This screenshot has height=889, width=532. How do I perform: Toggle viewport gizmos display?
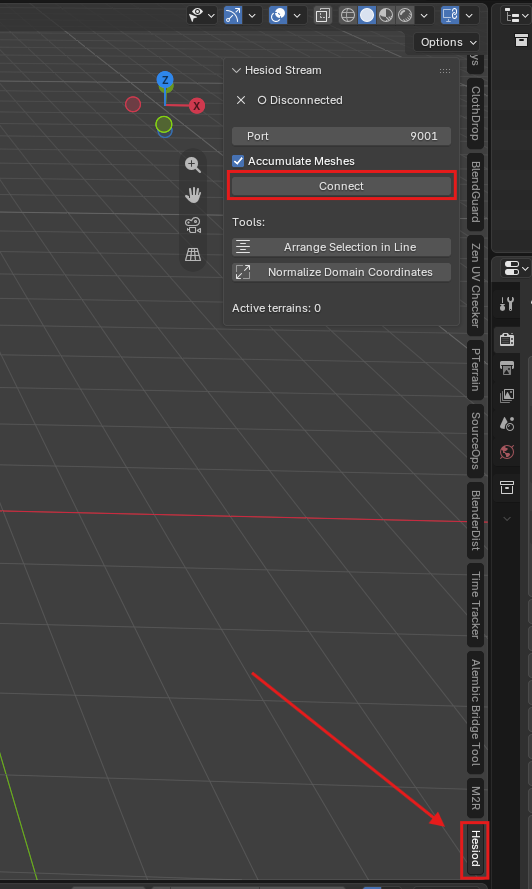pos(233,15)
